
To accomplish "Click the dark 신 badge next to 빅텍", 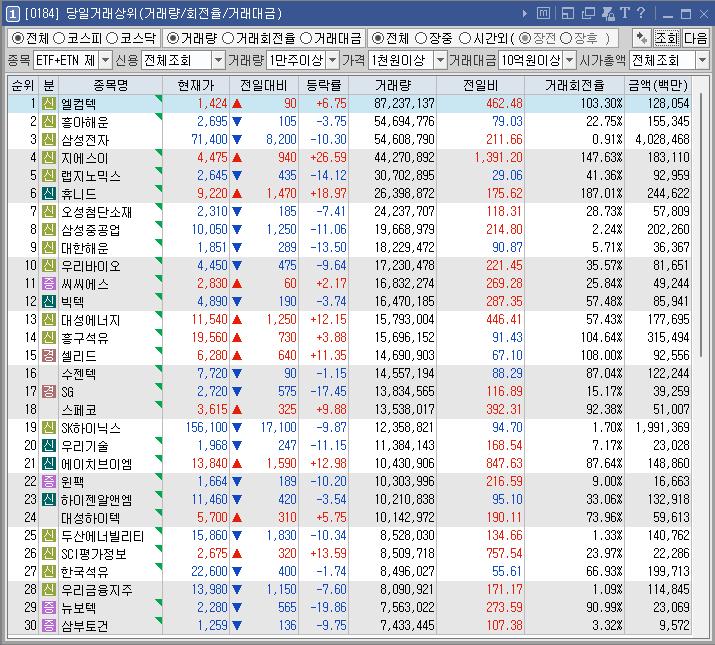I will [x=49, y=302].
